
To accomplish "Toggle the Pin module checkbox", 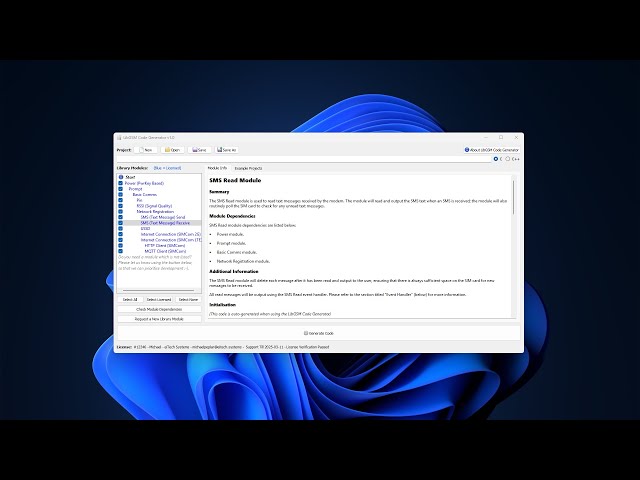I will (120, 200).
